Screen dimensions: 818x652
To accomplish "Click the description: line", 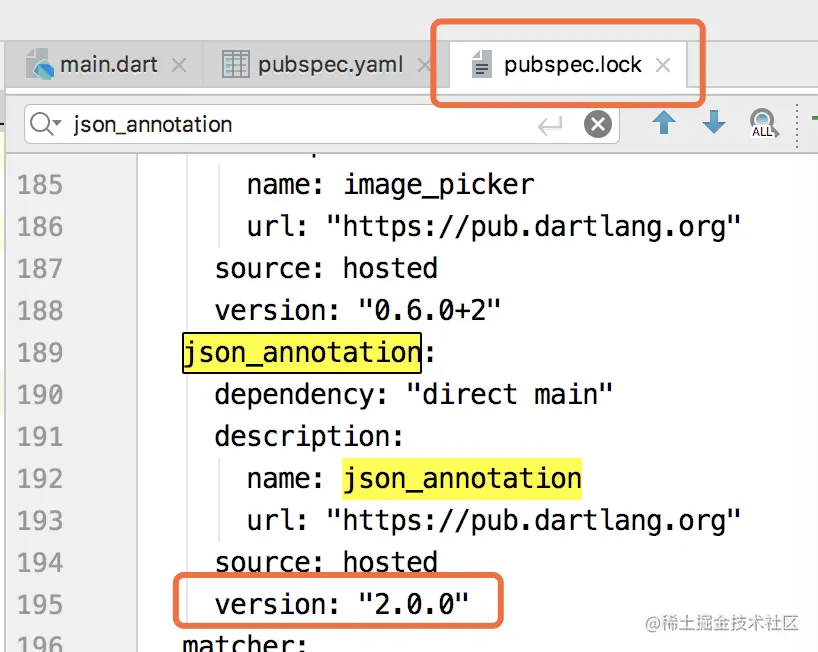I will tap(309, 437).
